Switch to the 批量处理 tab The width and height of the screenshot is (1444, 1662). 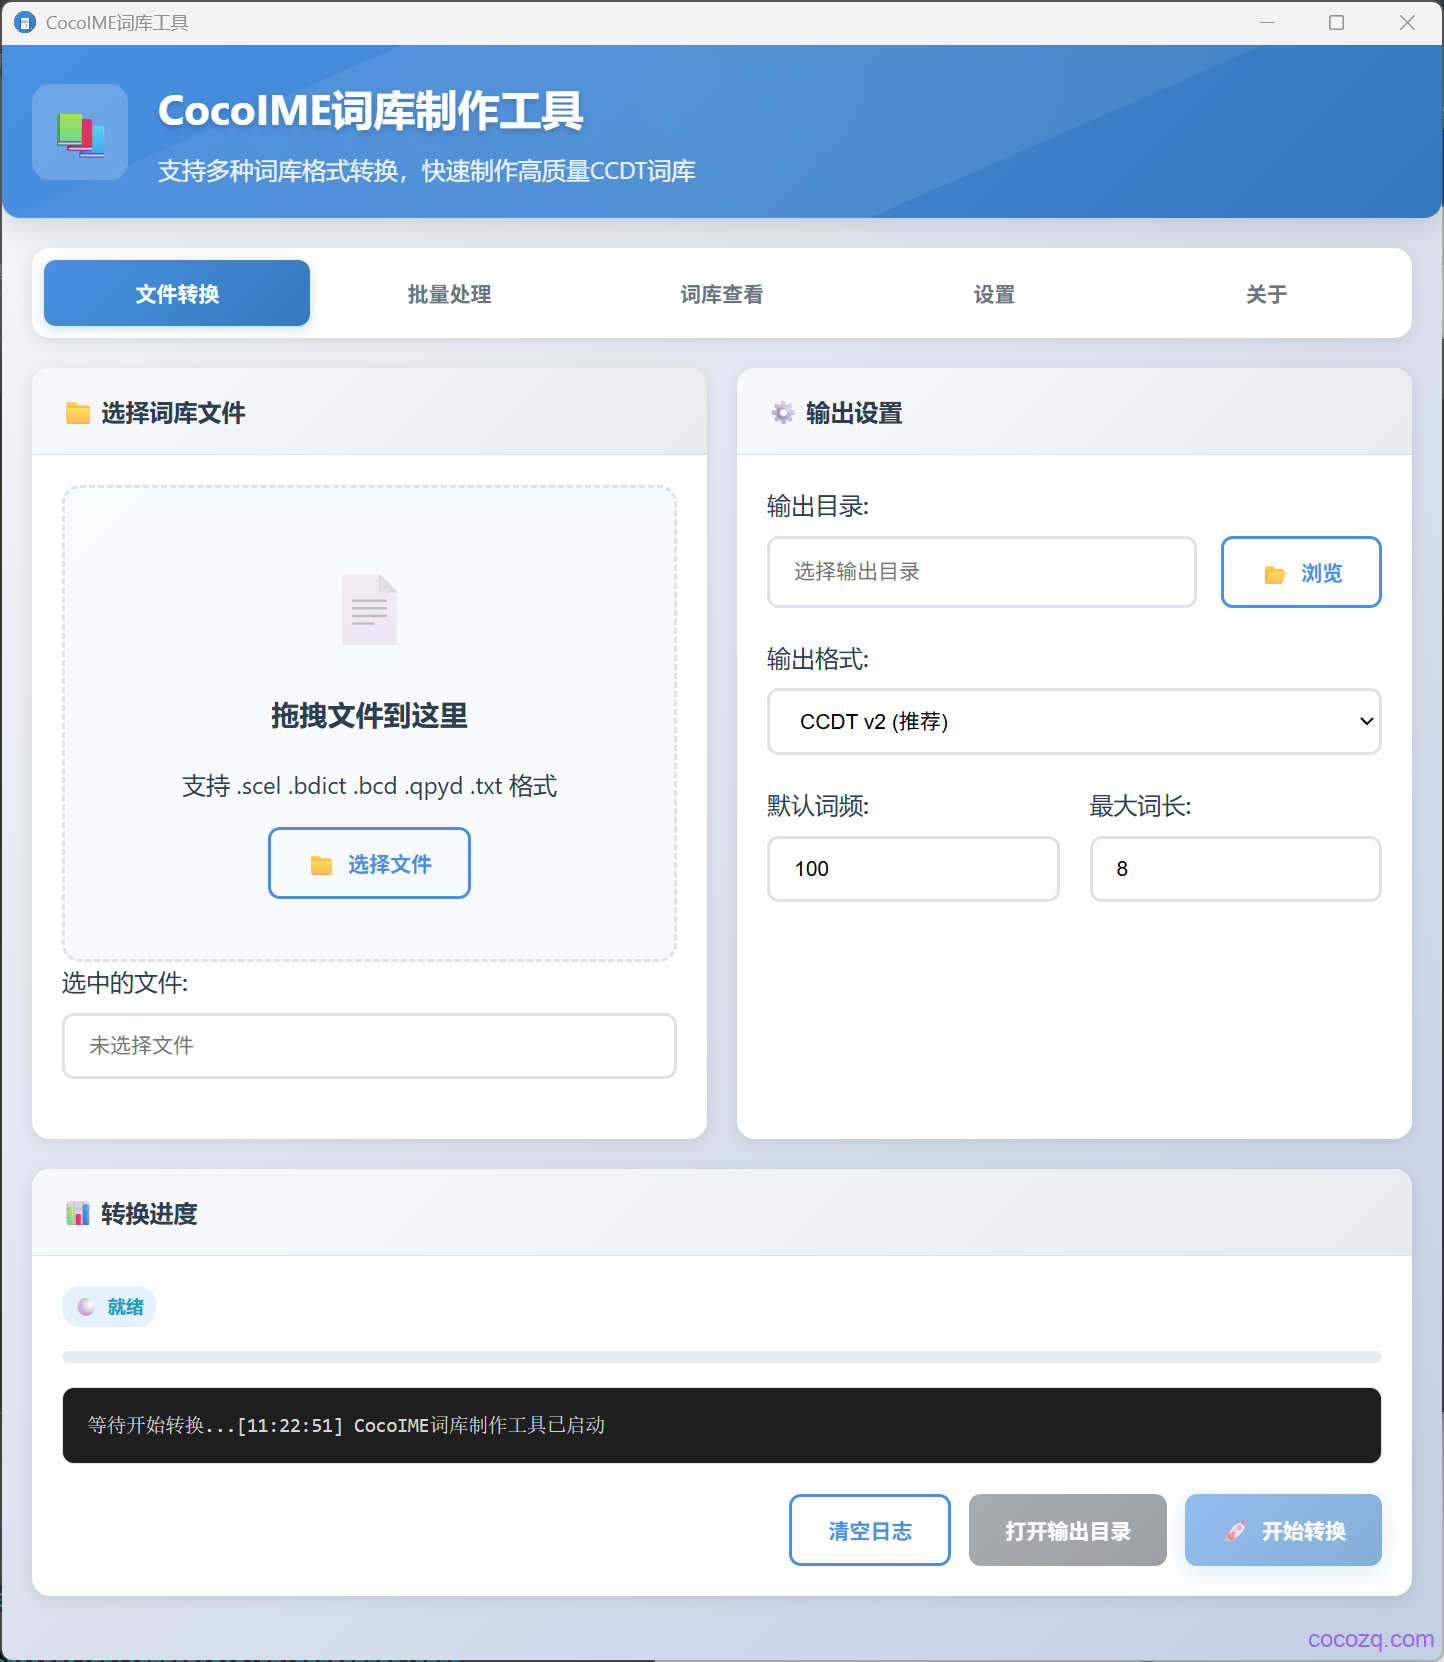click(x=449, y=294)
